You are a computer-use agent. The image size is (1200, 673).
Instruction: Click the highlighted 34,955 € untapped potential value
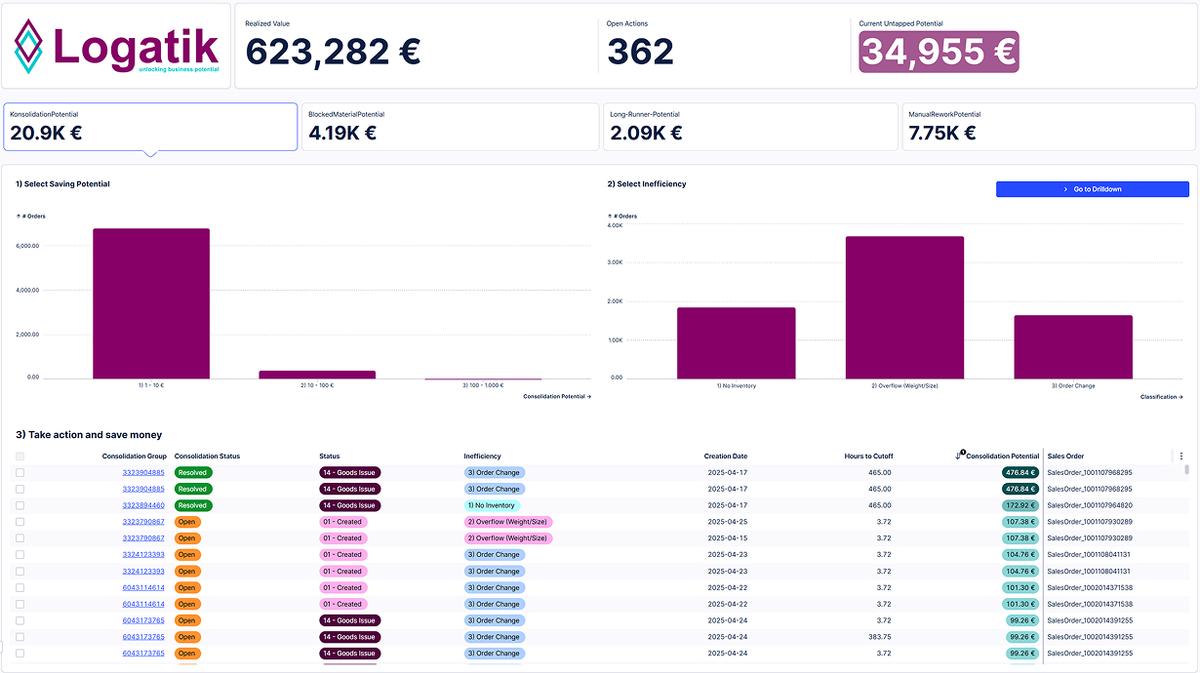(x=938, y=51)
